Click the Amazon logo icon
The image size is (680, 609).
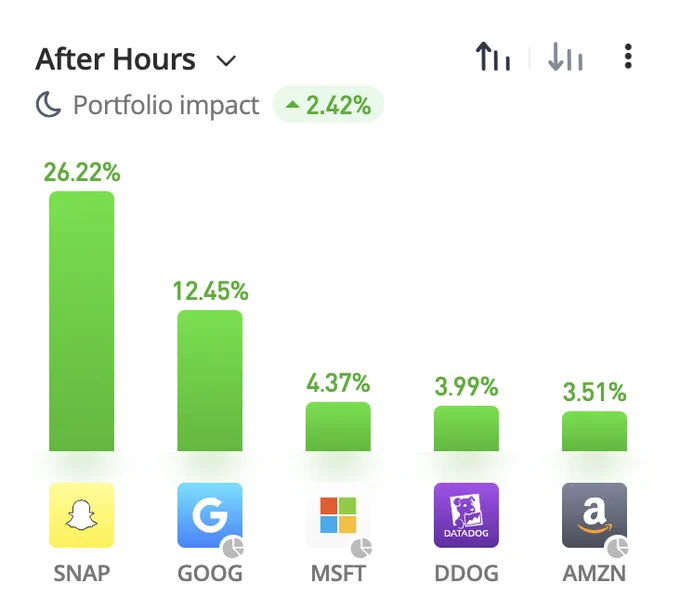595,515
